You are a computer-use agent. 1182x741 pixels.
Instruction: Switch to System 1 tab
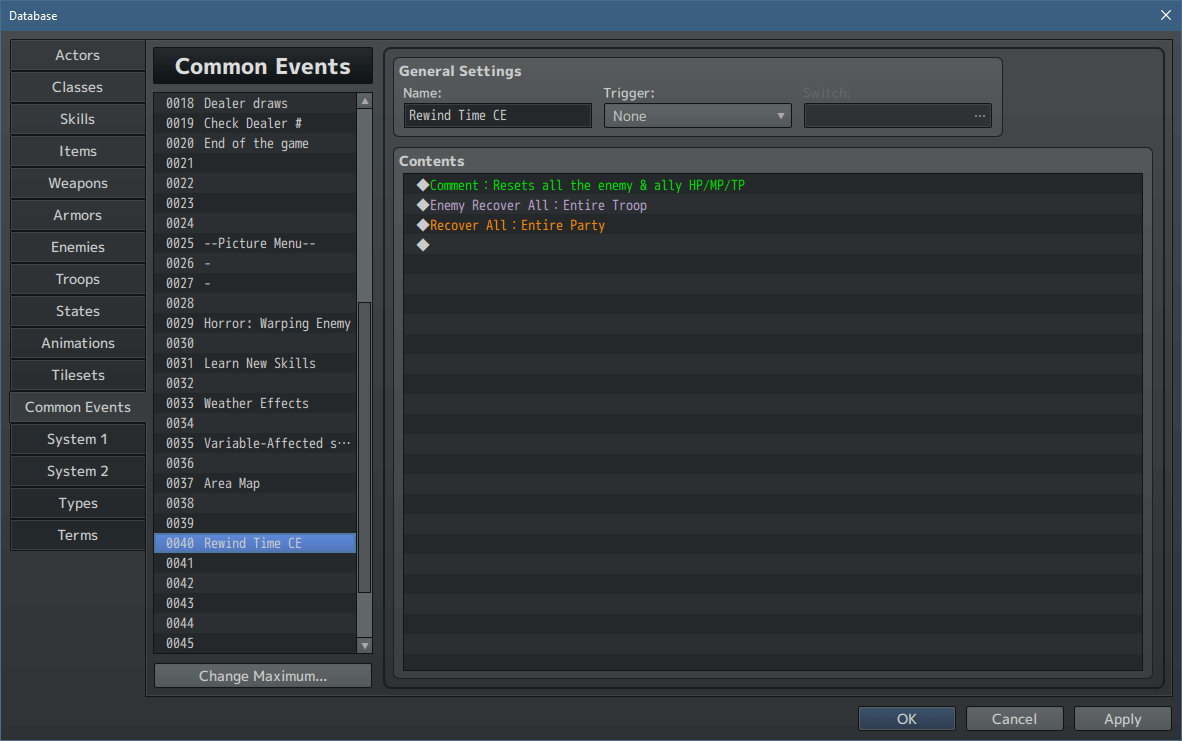coord(78,439)
